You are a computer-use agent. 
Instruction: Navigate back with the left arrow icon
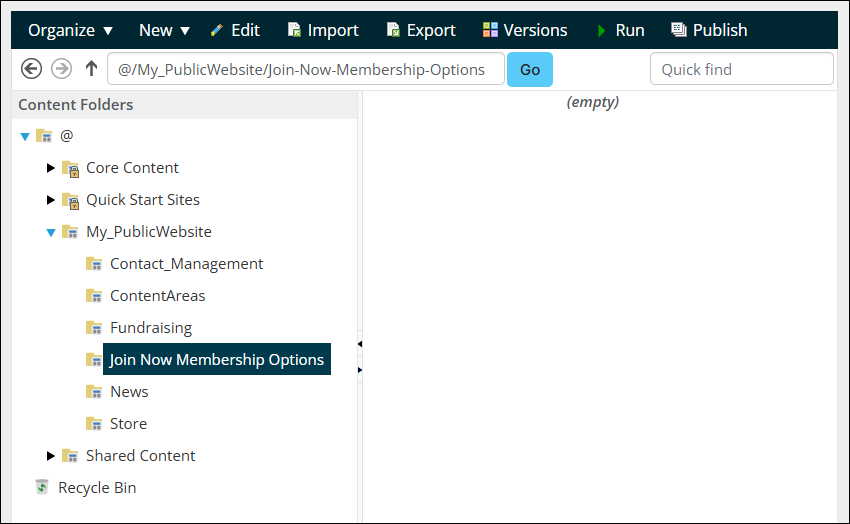31,69
